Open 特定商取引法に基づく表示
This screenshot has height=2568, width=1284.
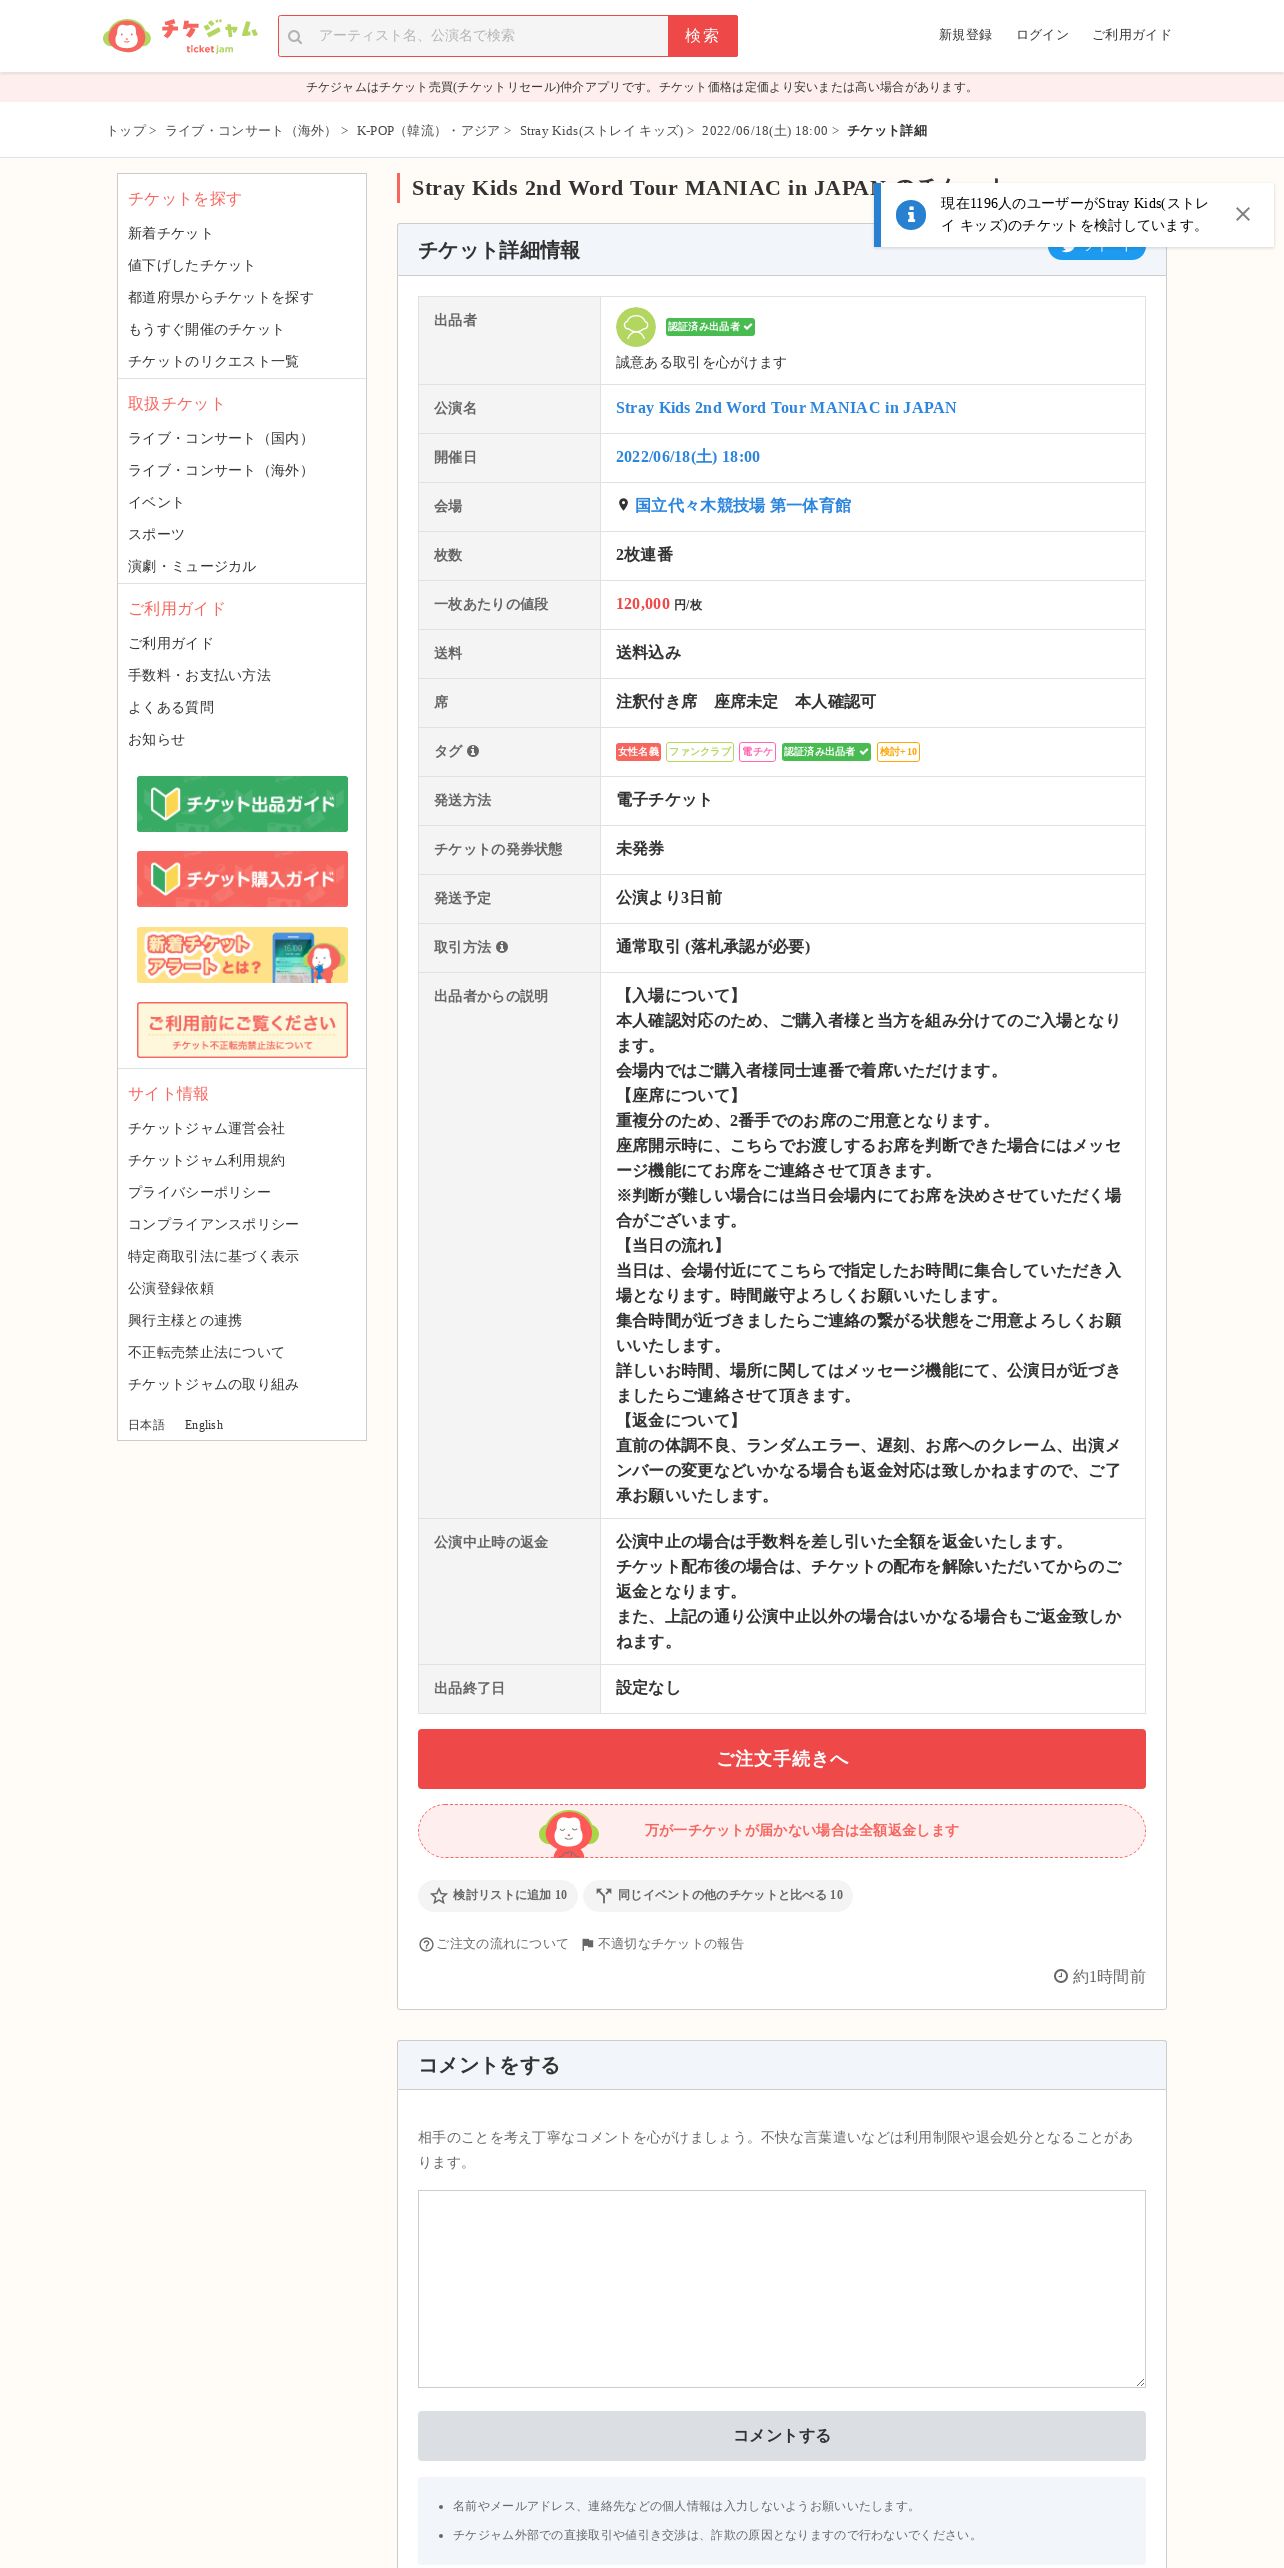tap(213, 1256)
